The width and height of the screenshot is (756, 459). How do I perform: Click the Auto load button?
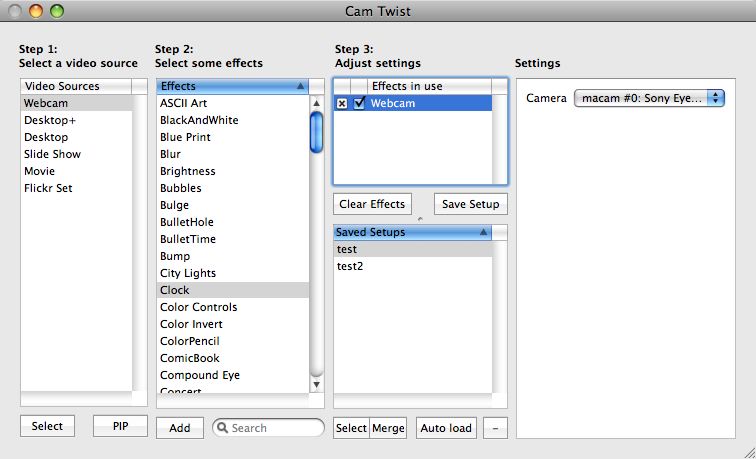[446, 428]
